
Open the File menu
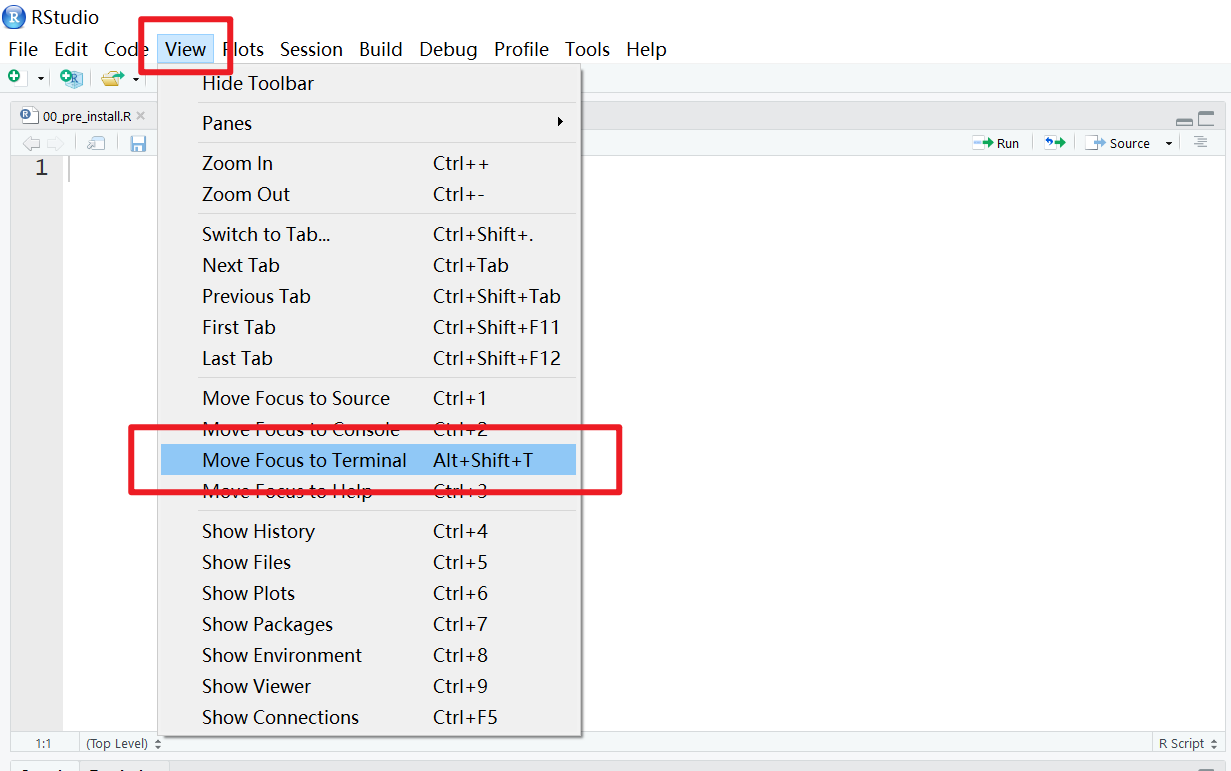coord(23,49)
